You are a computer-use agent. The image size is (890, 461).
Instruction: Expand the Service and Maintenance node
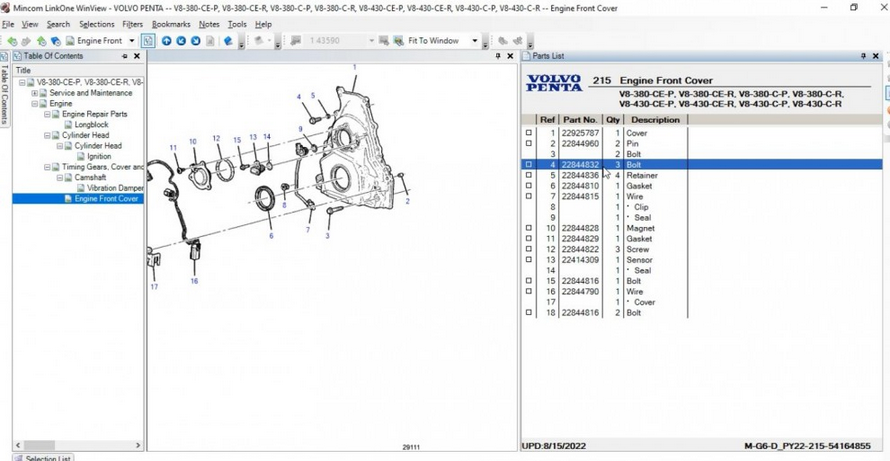(35, 93)
